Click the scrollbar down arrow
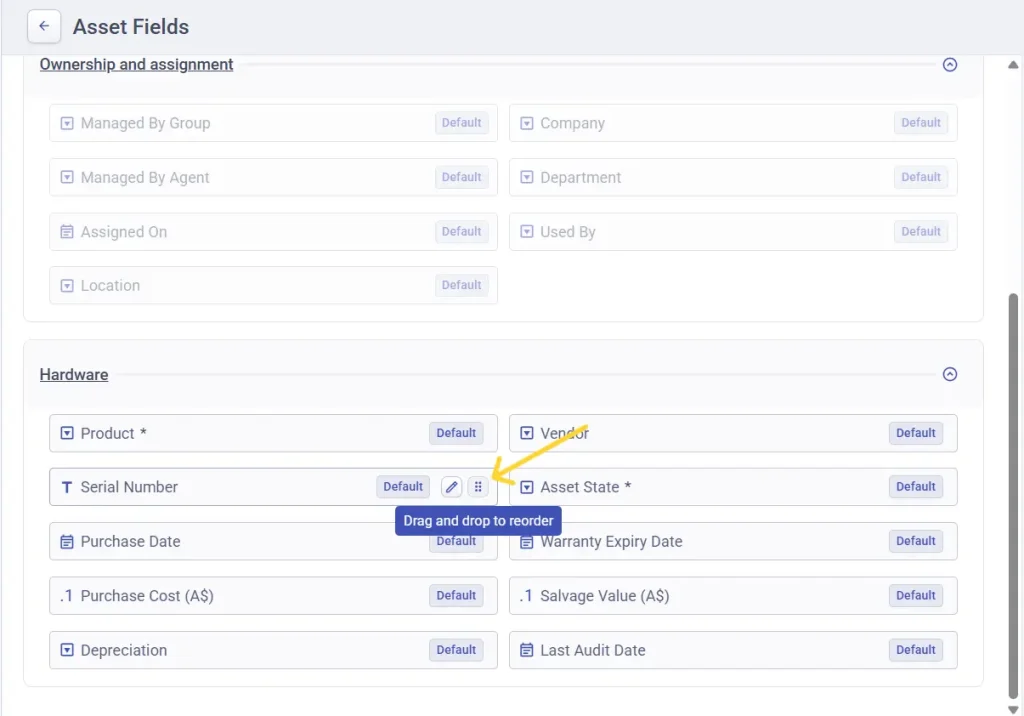The height and width of the screenshot is (716, 1024). [x=1012, y=707]
